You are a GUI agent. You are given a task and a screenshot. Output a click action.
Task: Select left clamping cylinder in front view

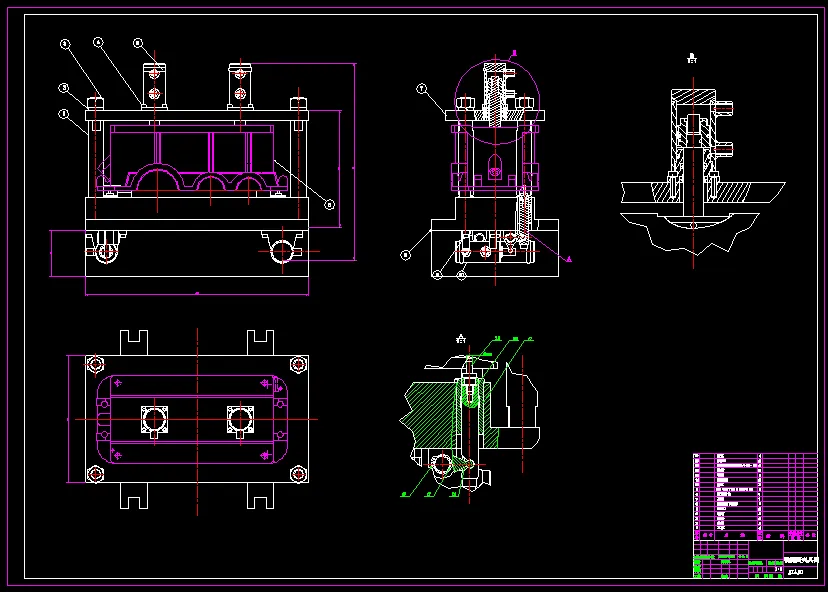point(154,86)
